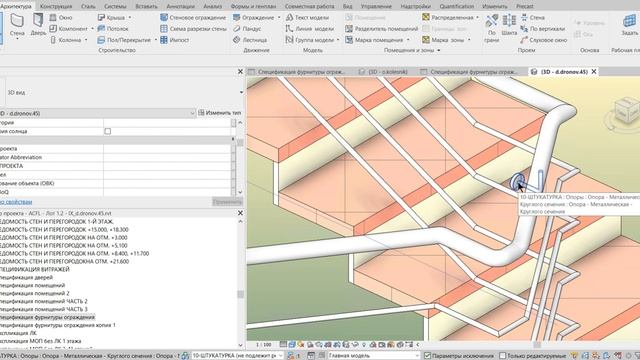Screen dimensions: 640x360
Task: Open the Ограждение dropdown arrow
Action: 279,18
